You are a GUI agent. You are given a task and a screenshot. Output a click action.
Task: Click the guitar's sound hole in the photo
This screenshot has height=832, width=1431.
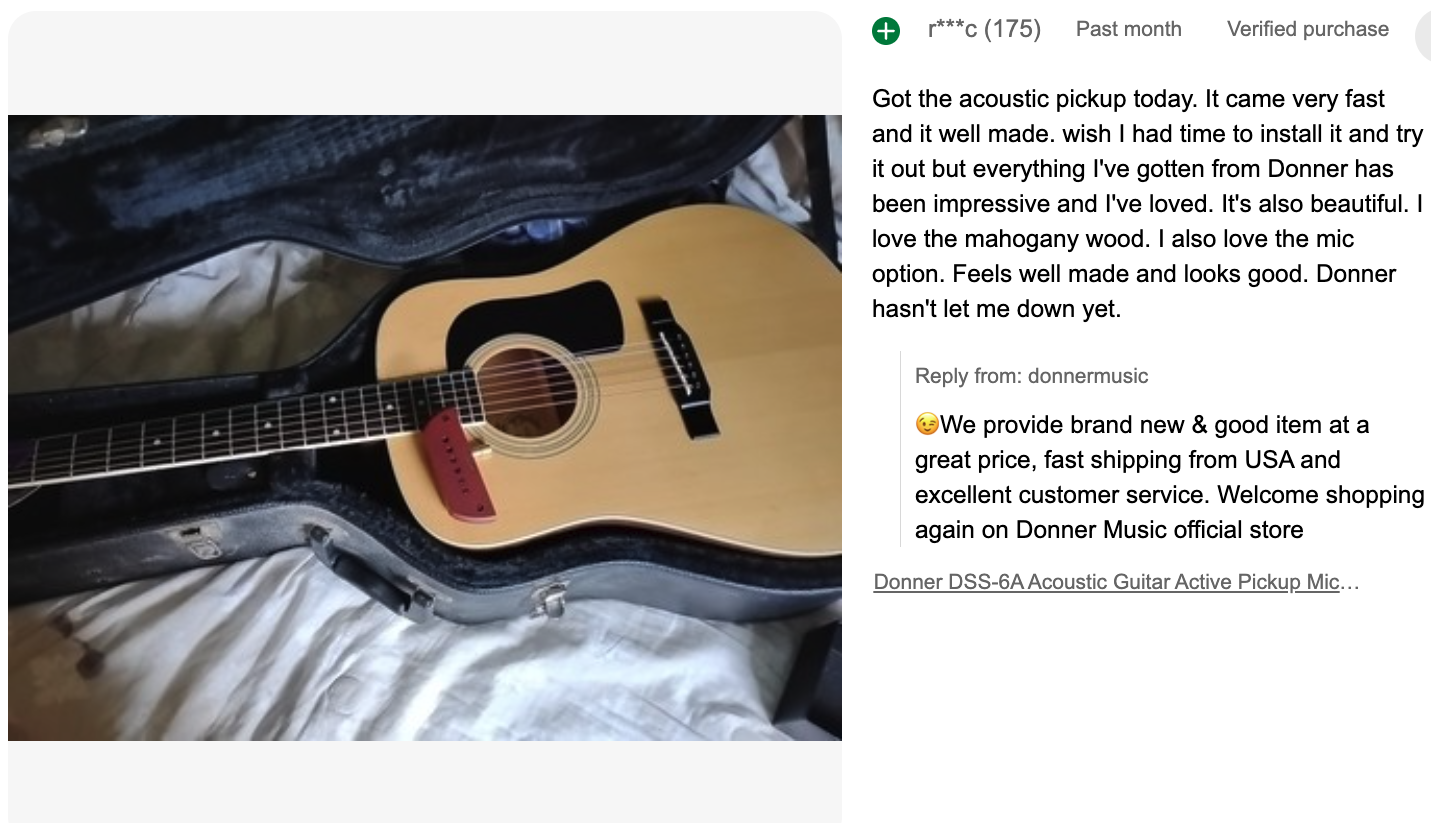[x=531, y=393]
